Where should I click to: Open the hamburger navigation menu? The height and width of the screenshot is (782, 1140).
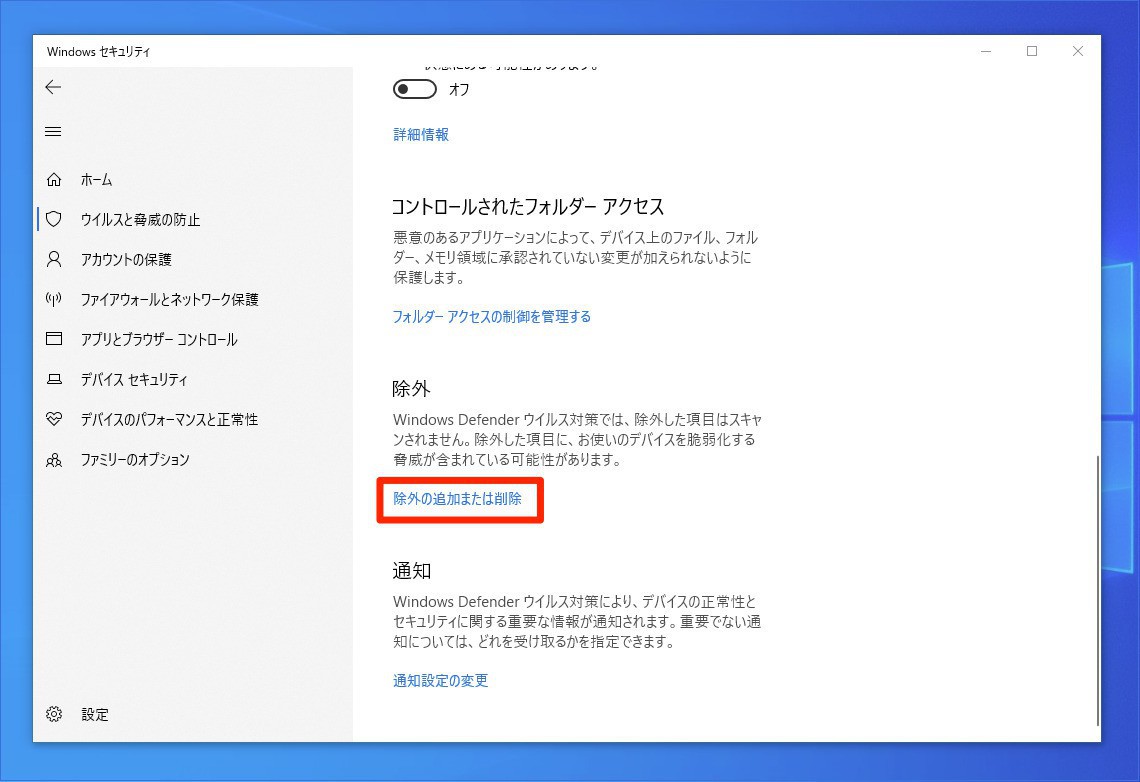pyautogui.click(x=53, y=132)
